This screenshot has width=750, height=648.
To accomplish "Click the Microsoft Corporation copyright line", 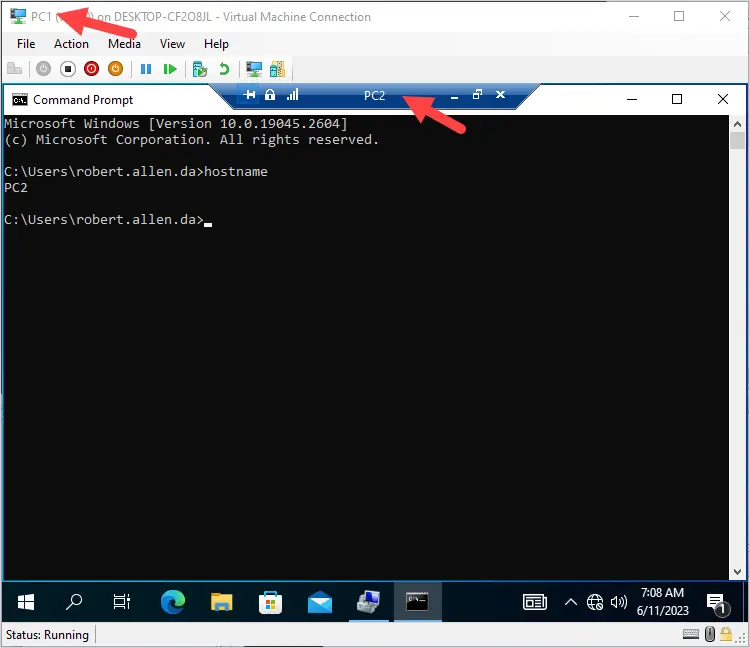I will pyautogui.click(x=191, y=140).
